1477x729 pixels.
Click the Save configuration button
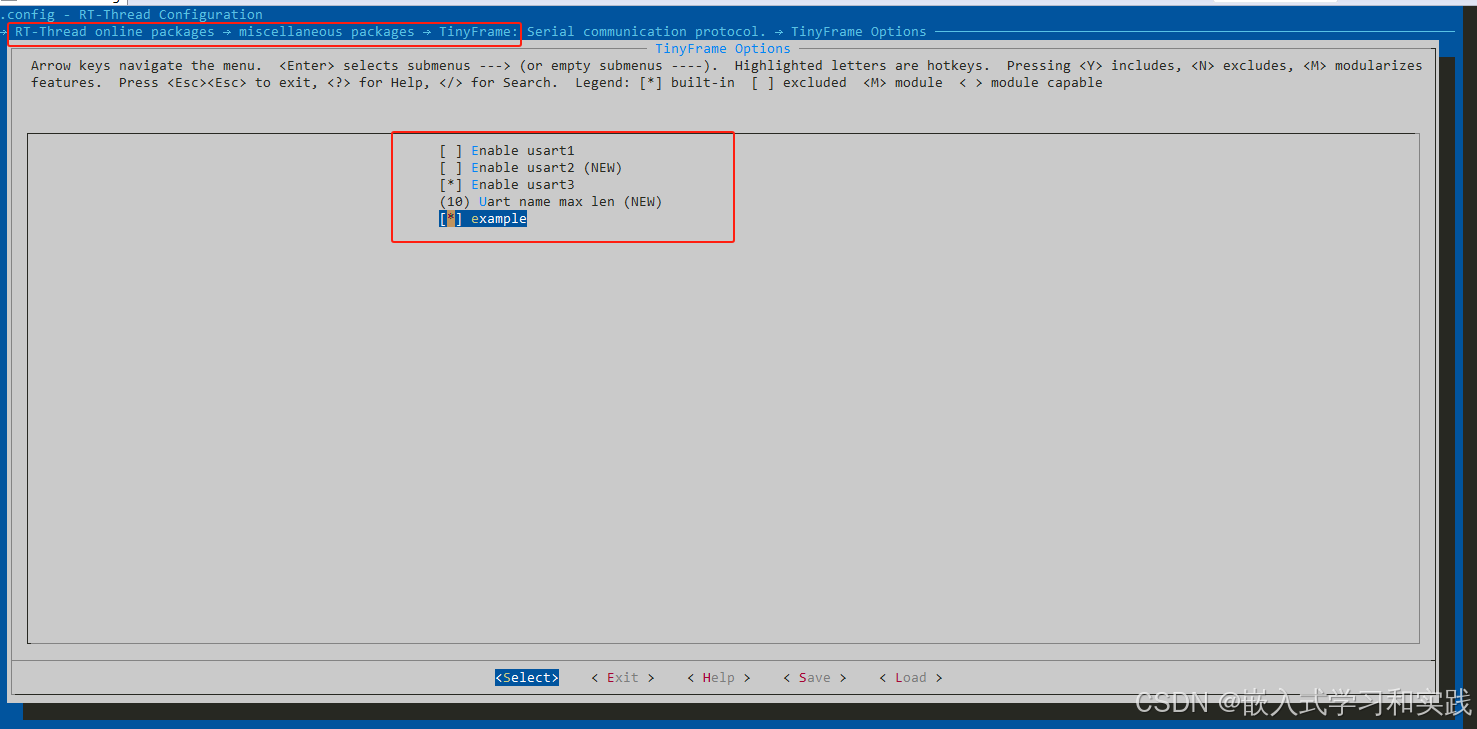(x=813, y=677)
